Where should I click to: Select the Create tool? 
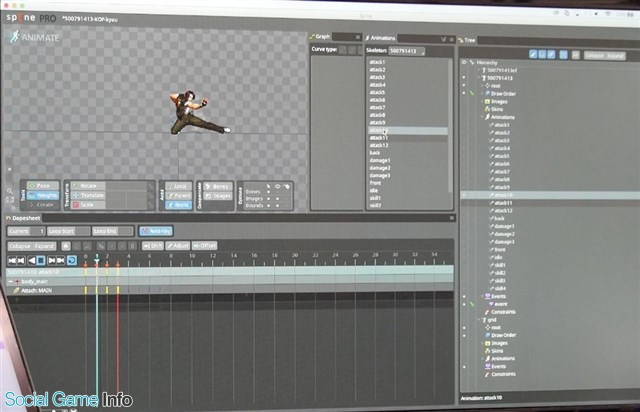42,205
